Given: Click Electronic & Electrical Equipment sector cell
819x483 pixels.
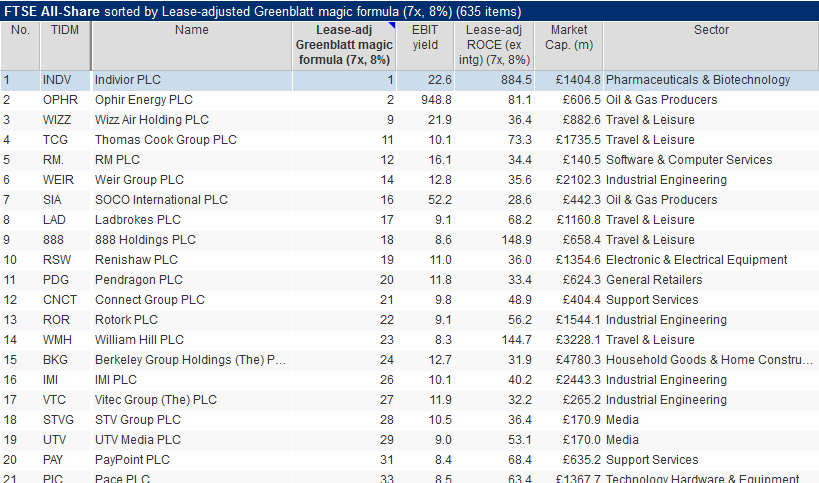Looking at the screenshot, I should (x=696, y=260).
